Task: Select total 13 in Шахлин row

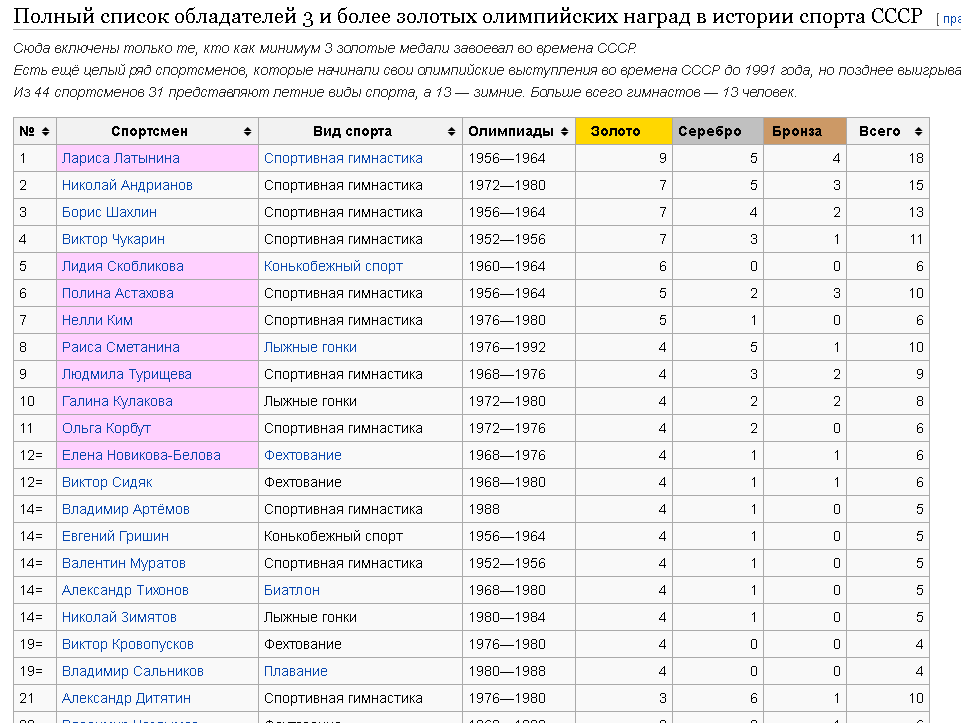Action: pos(916,212)
